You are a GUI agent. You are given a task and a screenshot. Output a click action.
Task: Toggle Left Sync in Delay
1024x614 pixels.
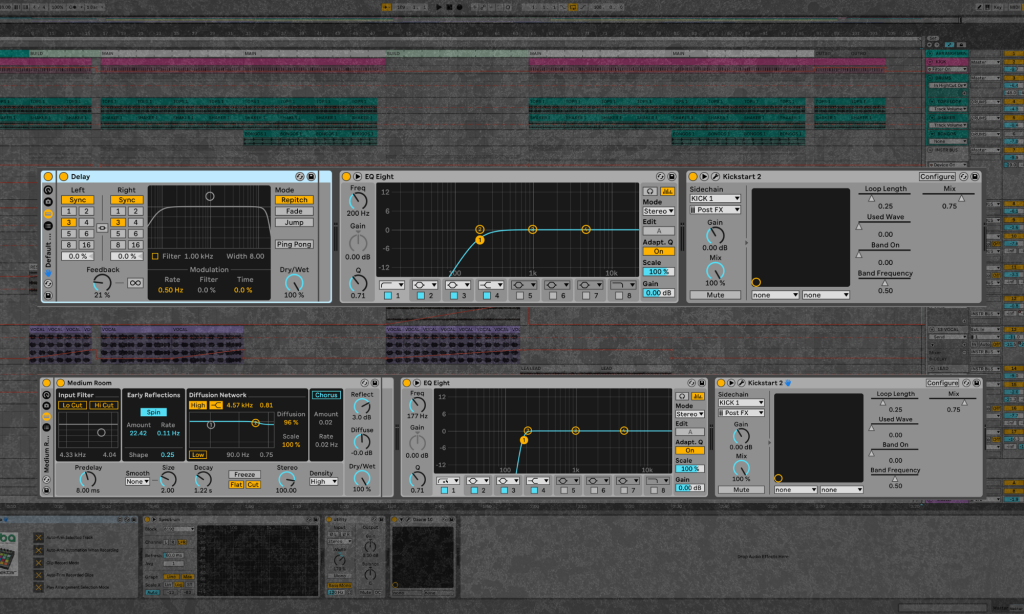tap(78, 200)
